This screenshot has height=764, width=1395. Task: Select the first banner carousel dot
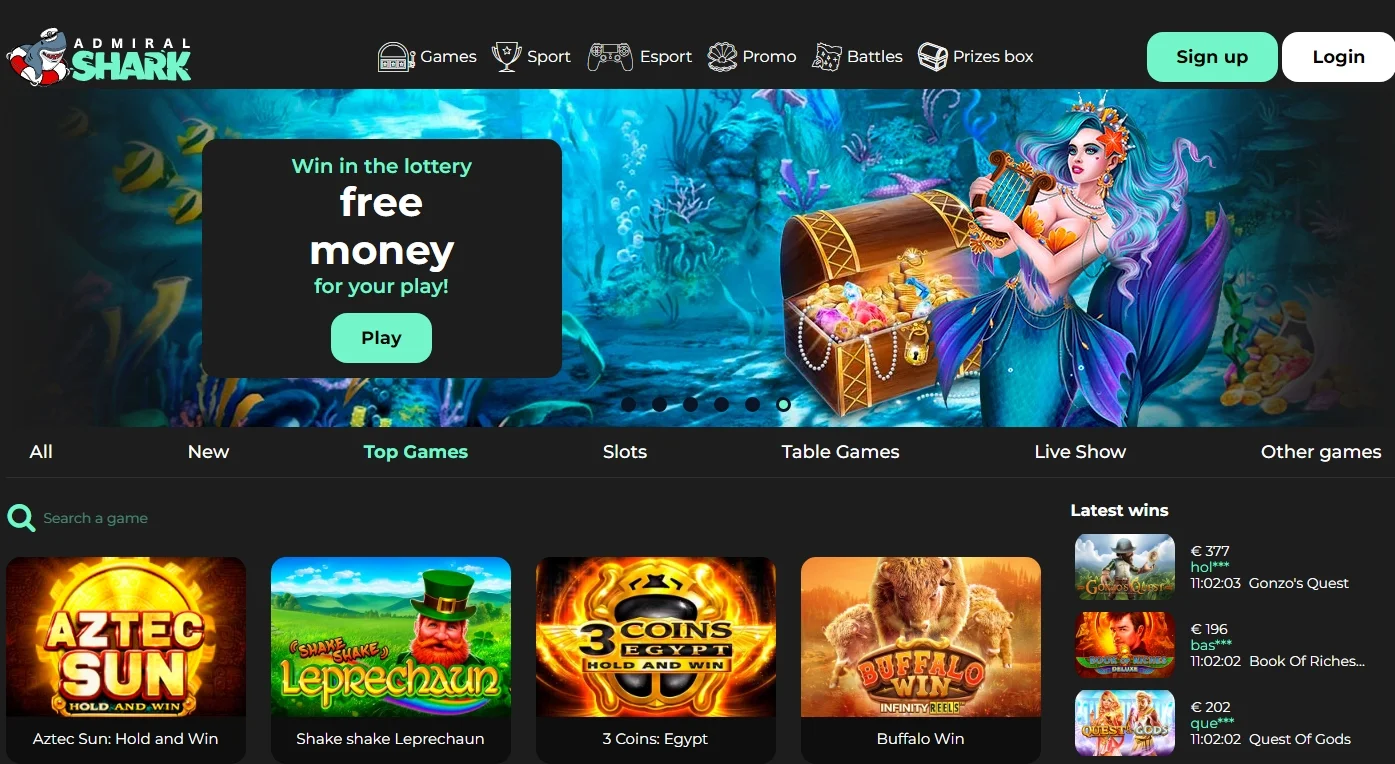click(628, 404)
